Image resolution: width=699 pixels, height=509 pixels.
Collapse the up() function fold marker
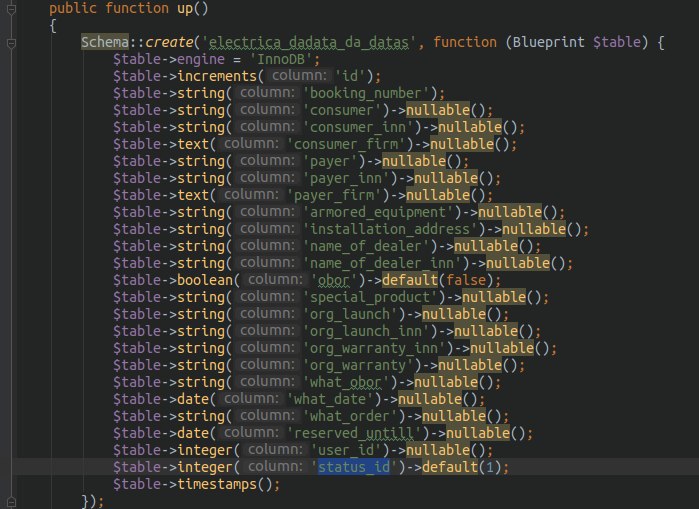11,9
